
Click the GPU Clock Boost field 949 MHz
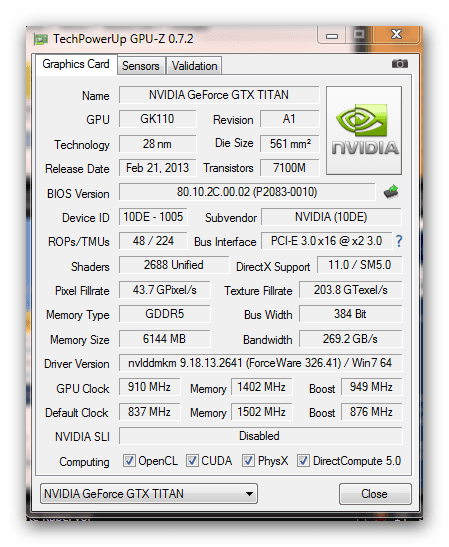click(x=371, y=387)
